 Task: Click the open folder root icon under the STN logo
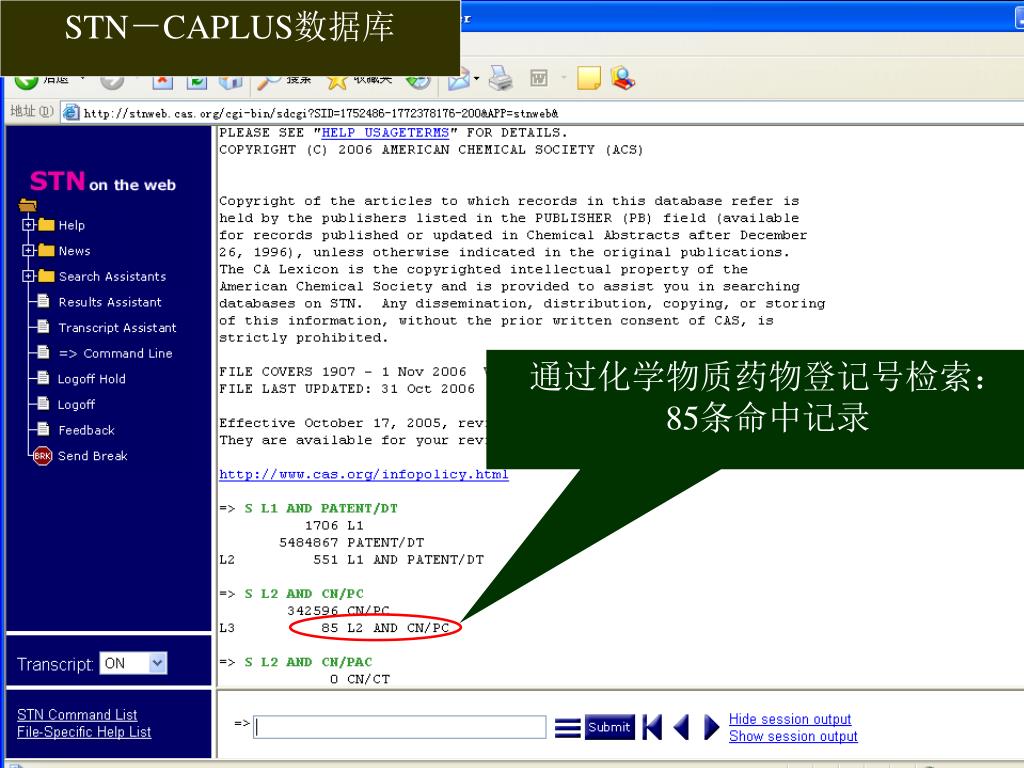27,205
